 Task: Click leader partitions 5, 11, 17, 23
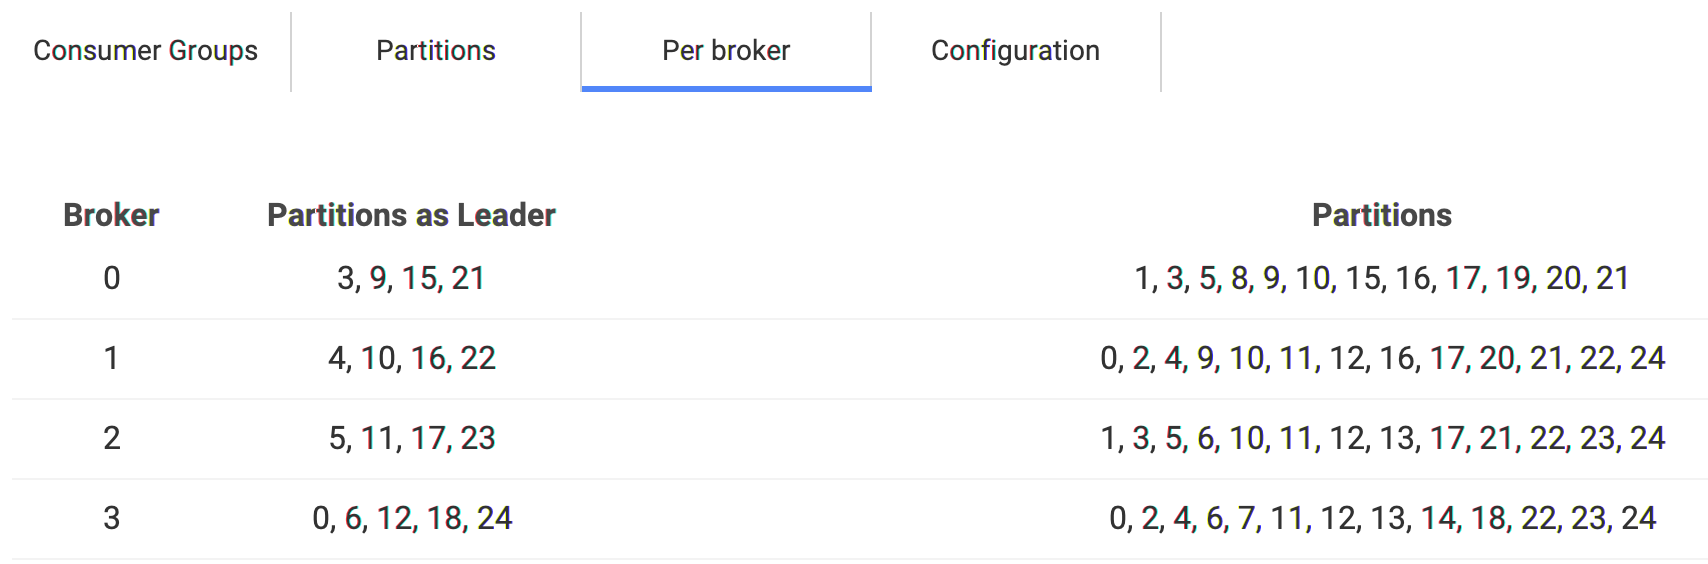411,438
